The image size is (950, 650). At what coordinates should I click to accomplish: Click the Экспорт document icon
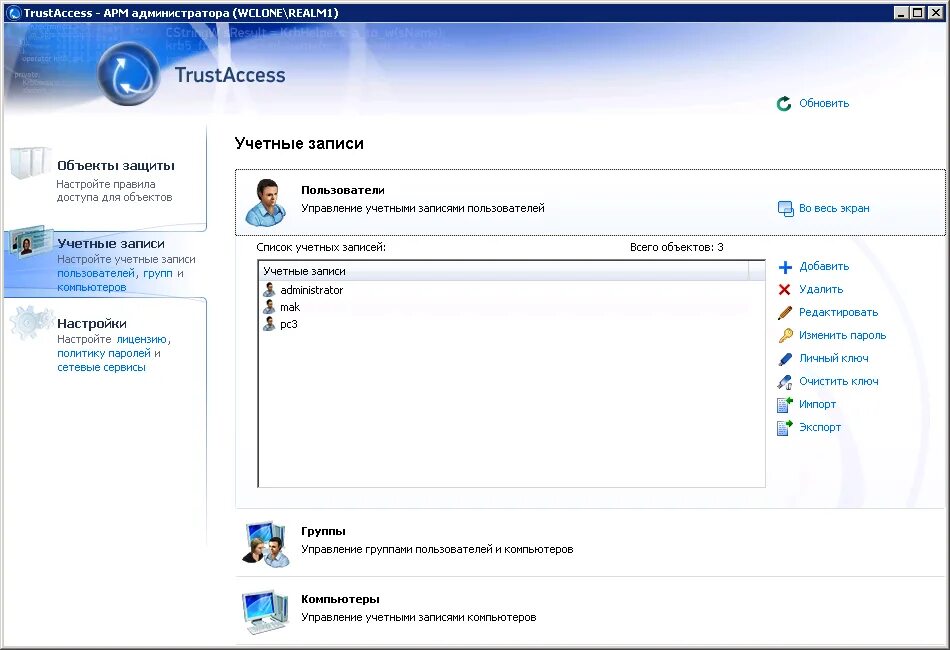(x=785, y=428)
